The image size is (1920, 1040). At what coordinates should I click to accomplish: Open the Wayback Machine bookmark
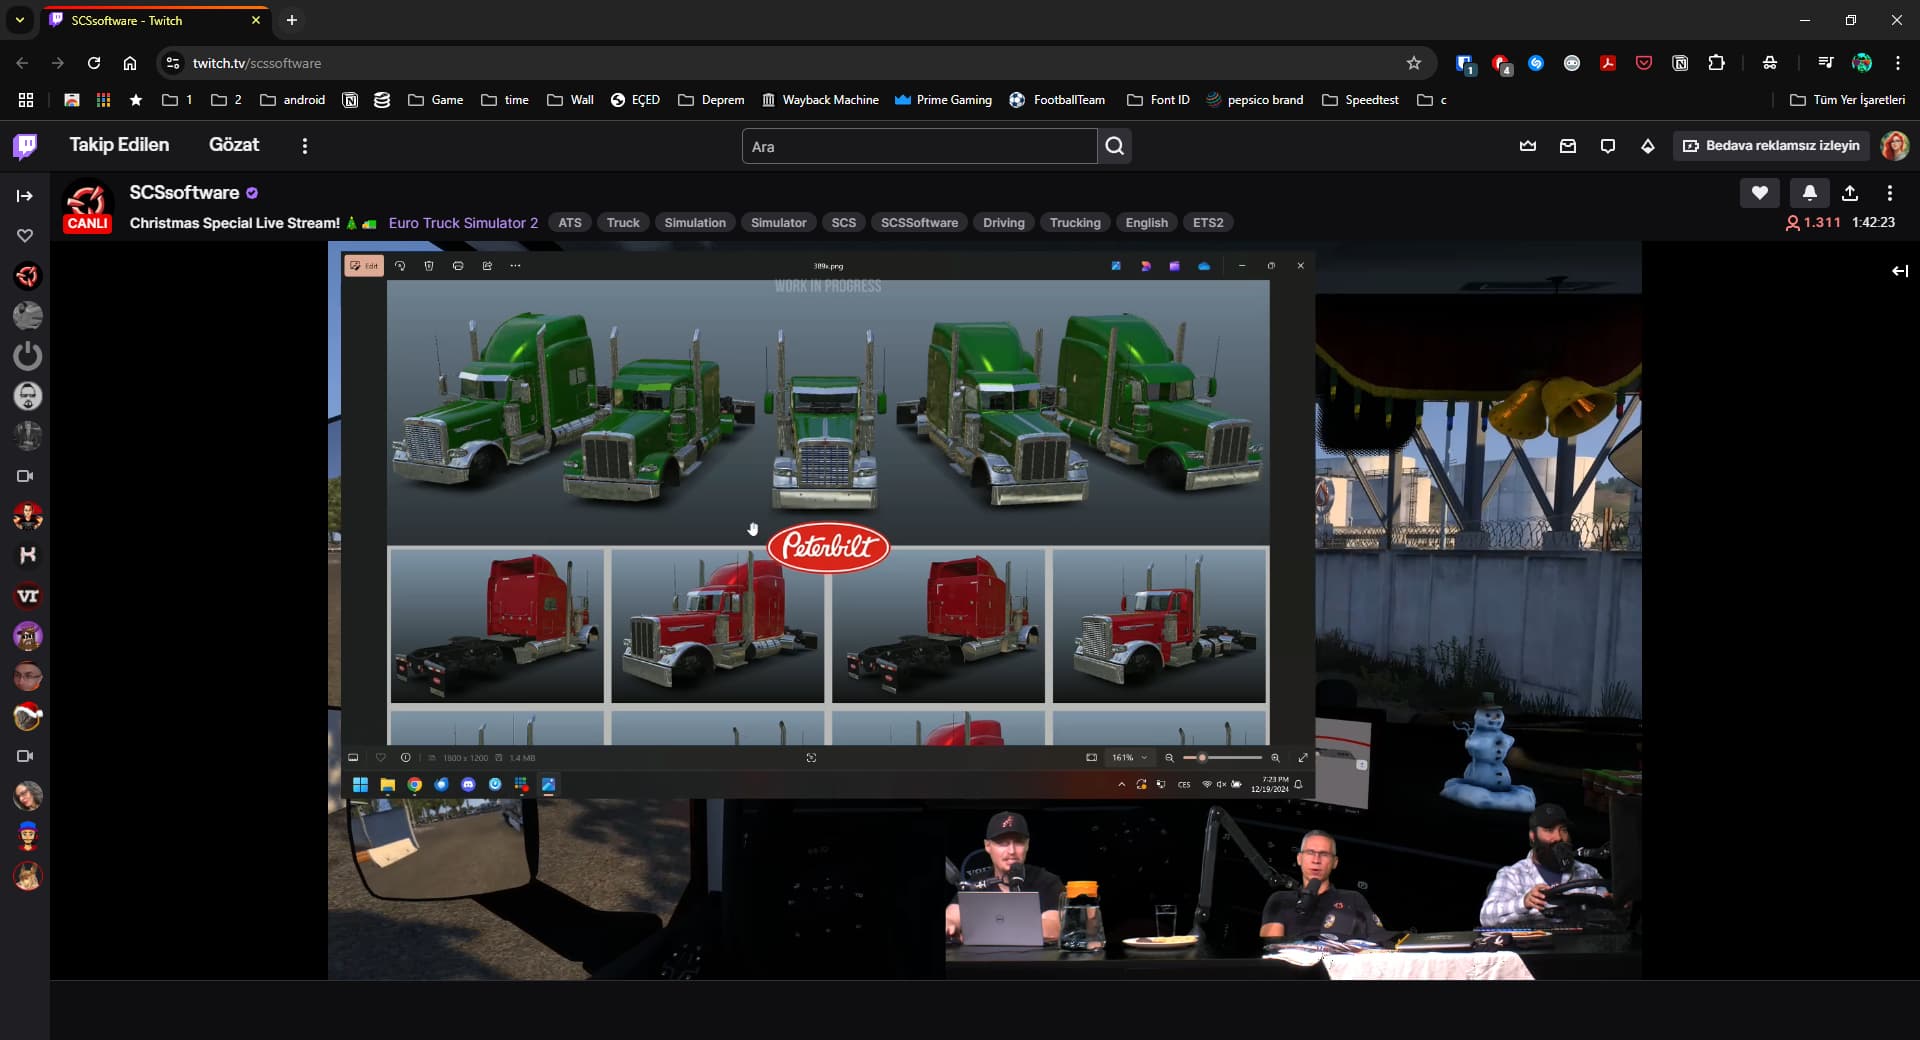pos(820,100)
